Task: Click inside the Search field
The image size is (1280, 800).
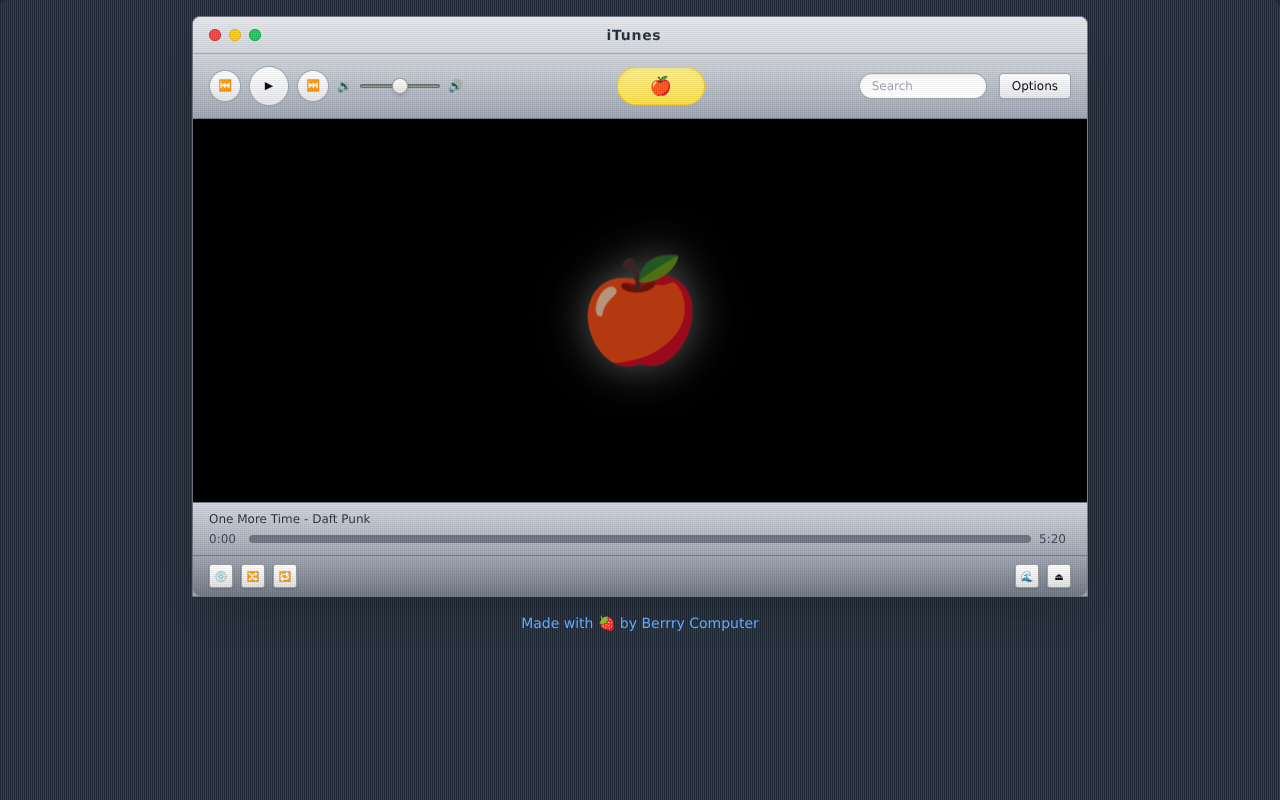Action: [922, 85]
